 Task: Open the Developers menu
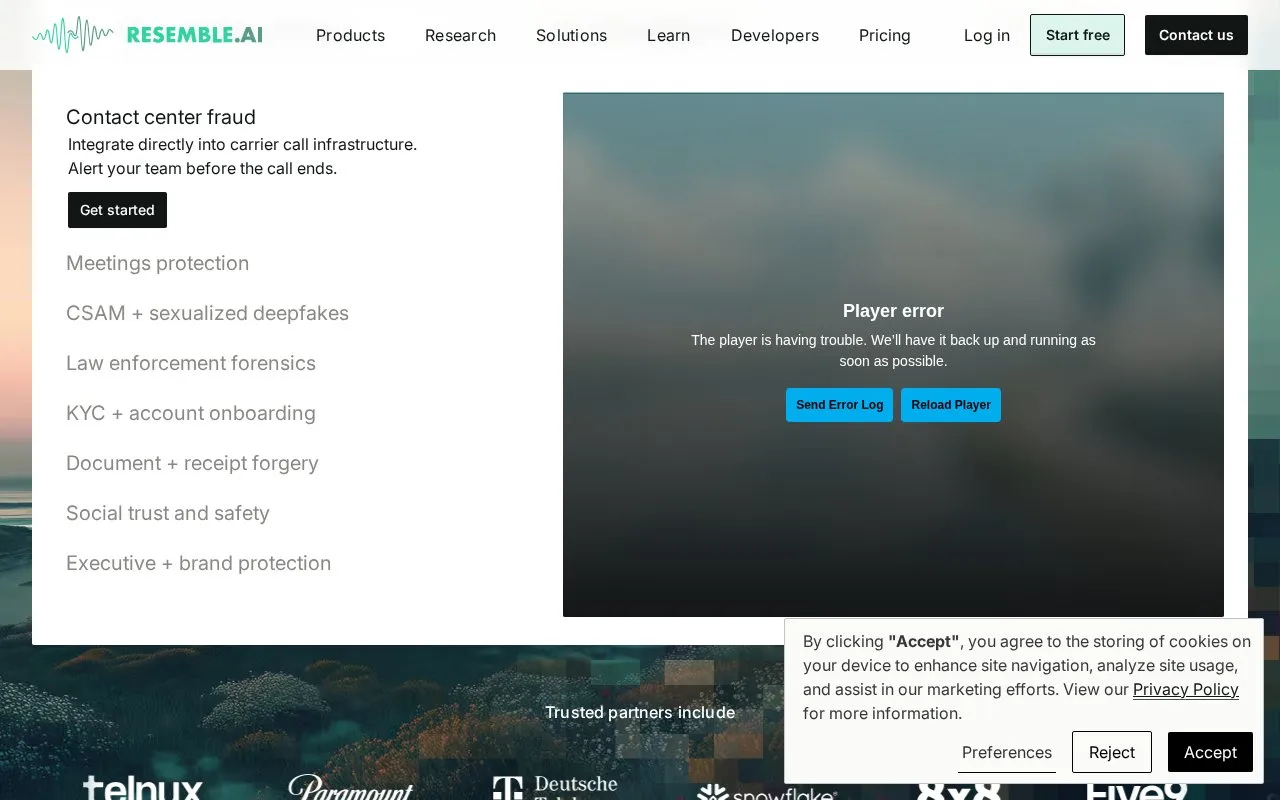775,35
